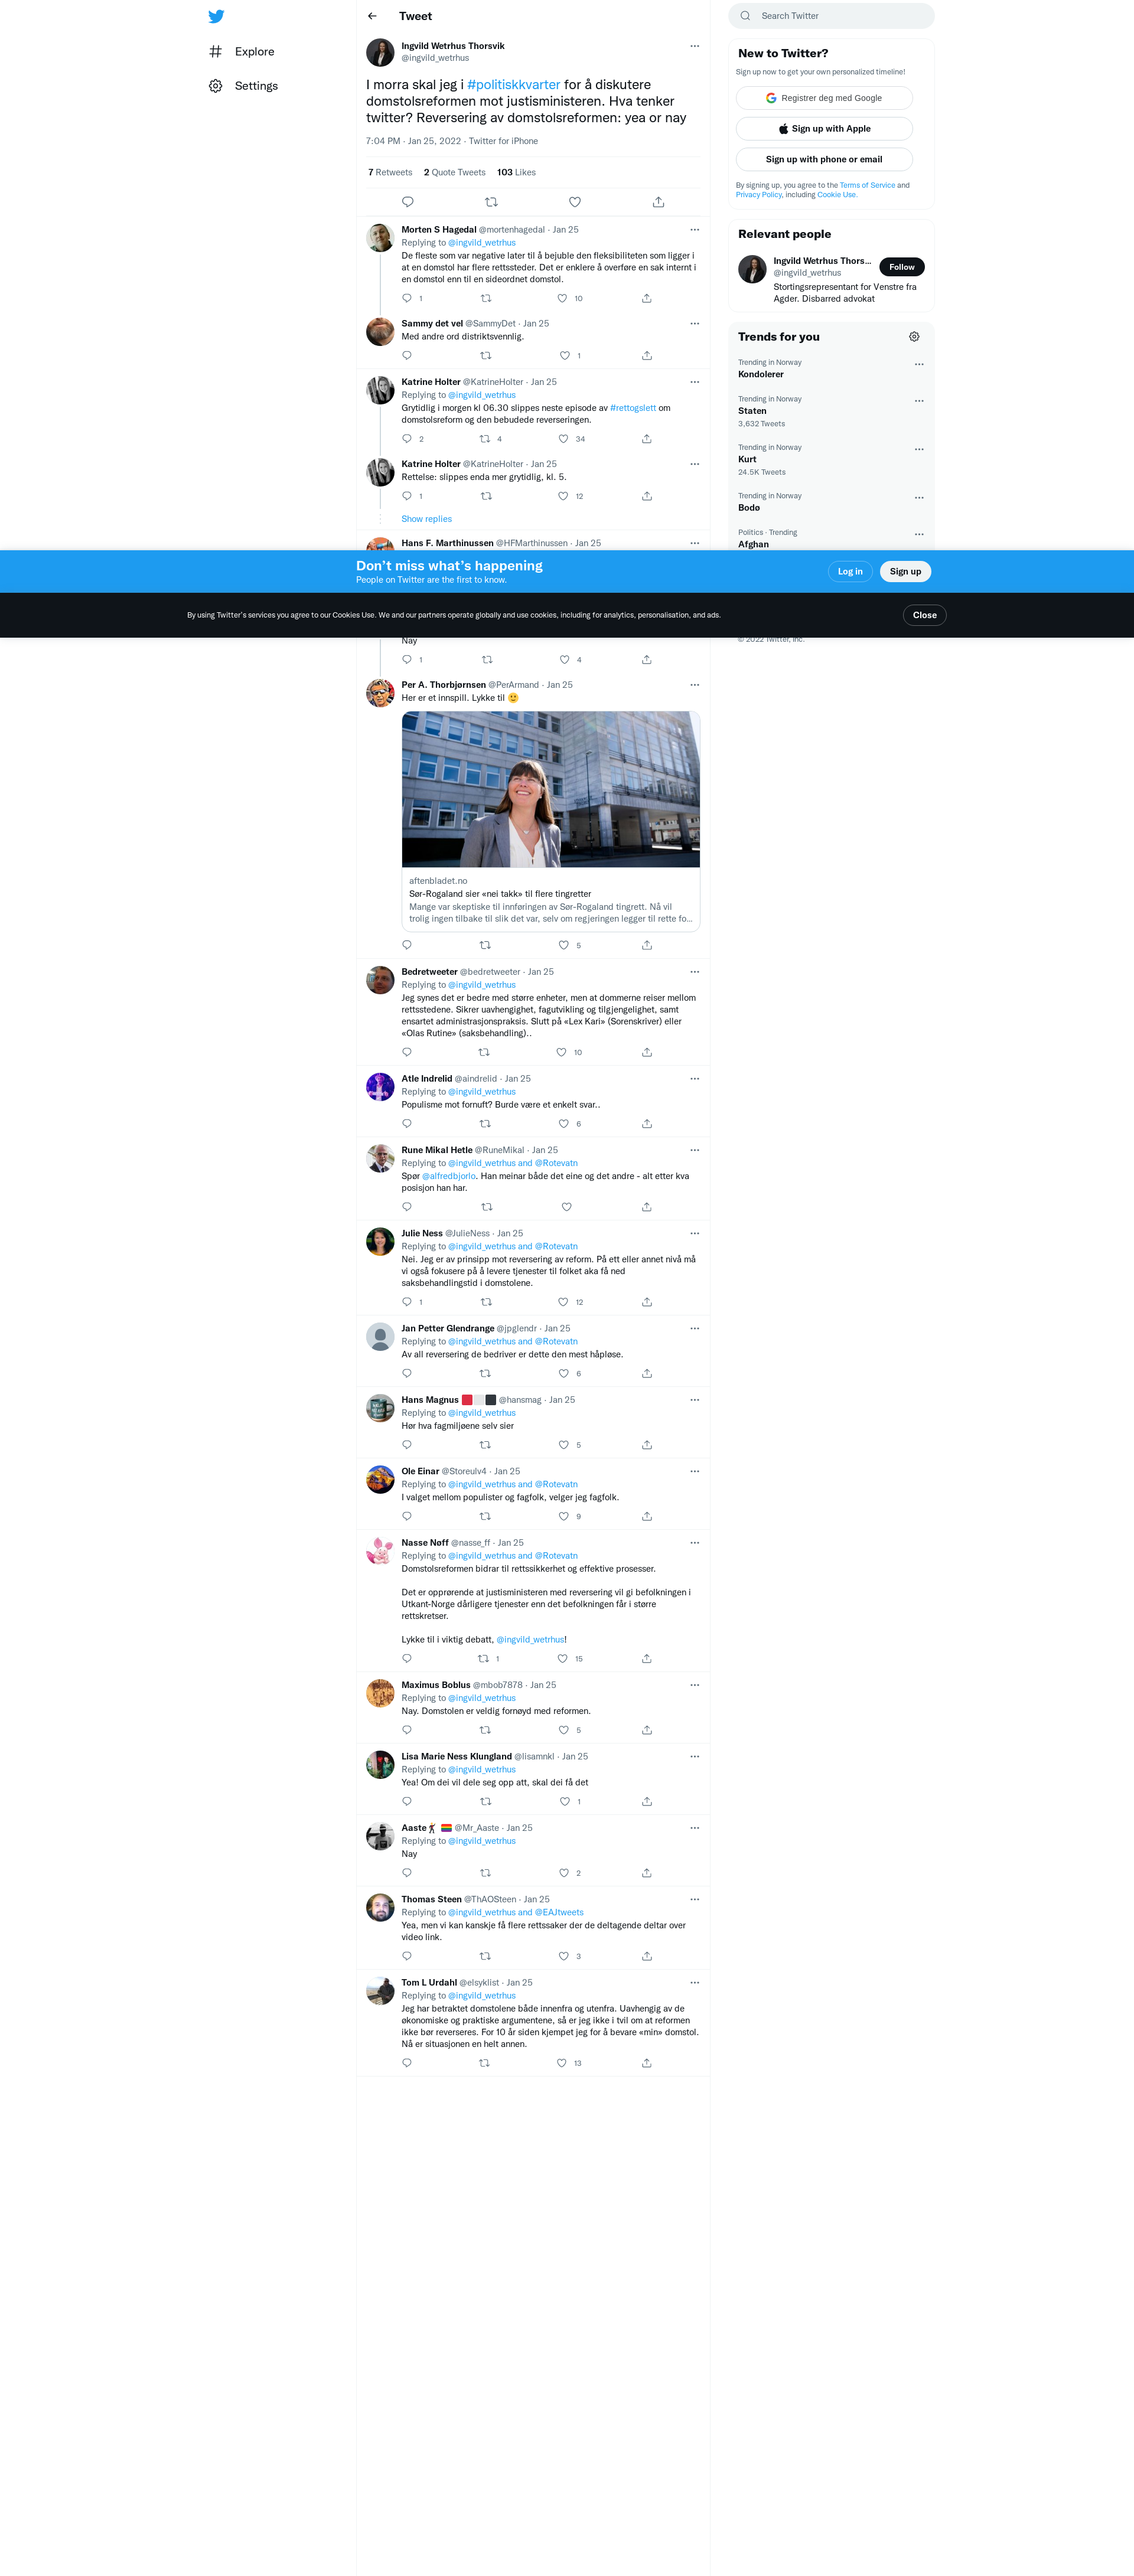Open the aftenbladet.no article image card
Screen dimensions: 1134x2576
click(551, 789)
